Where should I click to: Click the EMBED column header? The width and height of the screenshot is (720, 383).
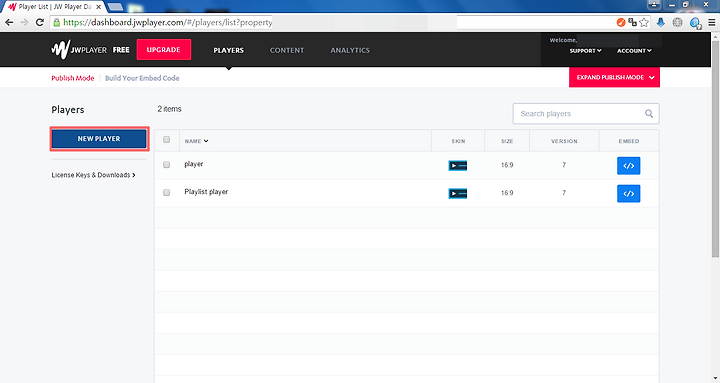[x=629, y=141]
